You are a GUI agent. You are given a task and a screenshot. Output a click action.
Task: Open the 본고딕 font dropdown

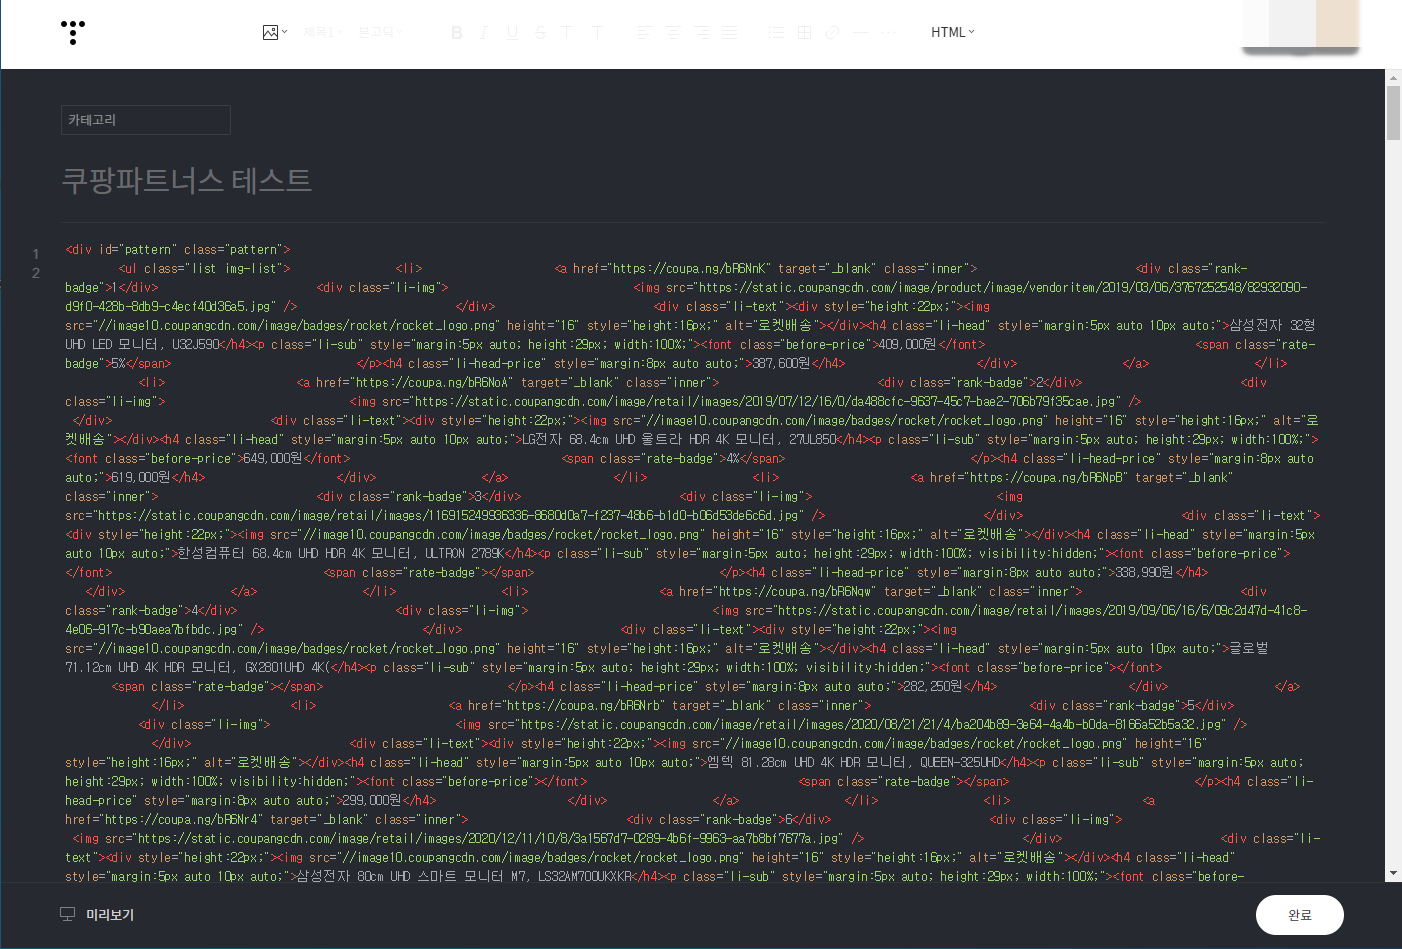point(380,32)
